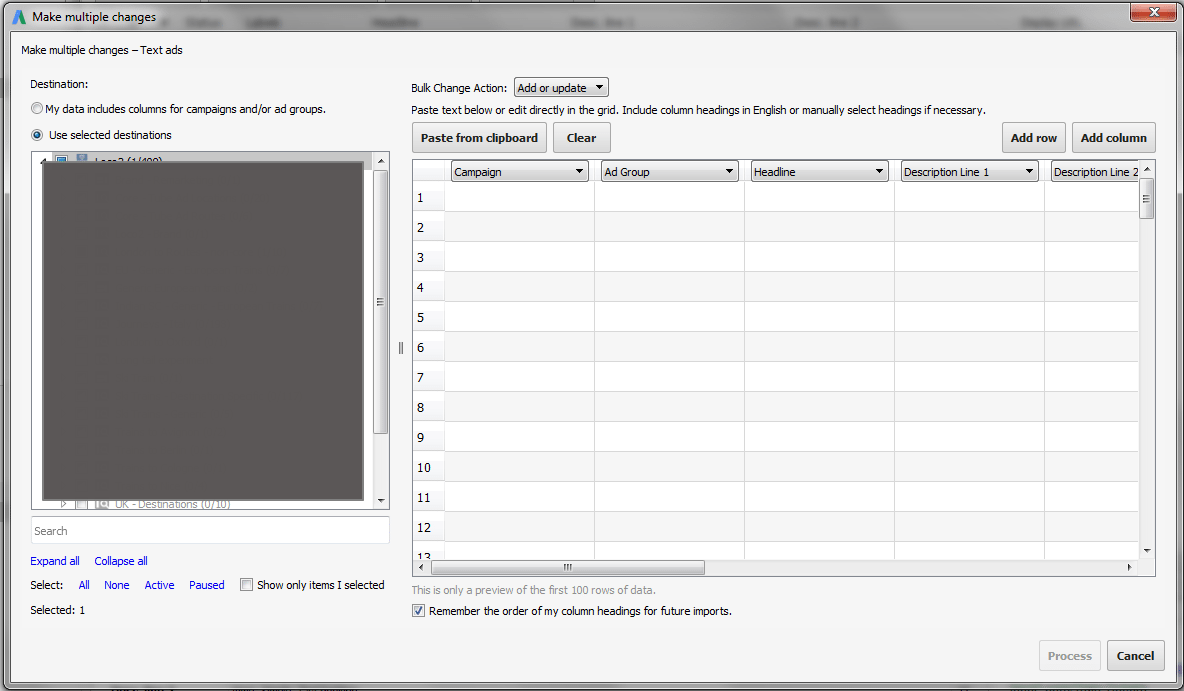Viewport: 1184px width, 691px height.
Task: Click the Expand all link
Action: (55, 561)
